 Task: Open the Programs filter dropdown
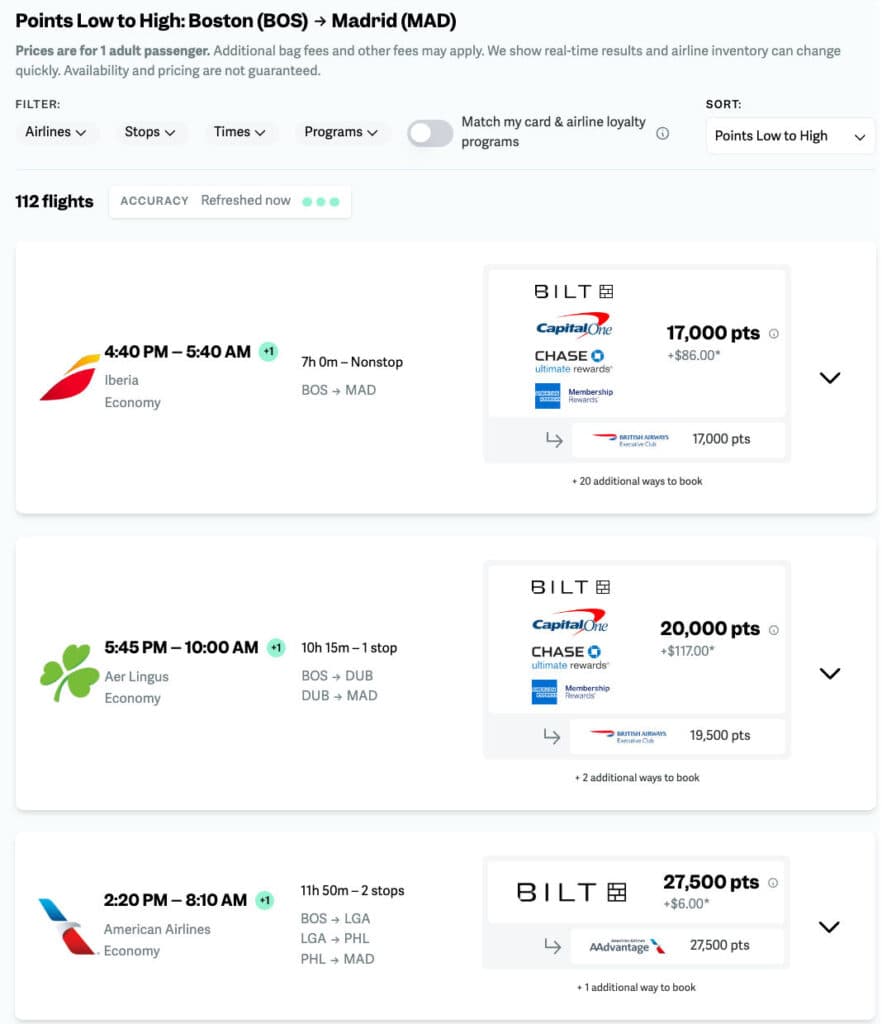pos(341,132)
